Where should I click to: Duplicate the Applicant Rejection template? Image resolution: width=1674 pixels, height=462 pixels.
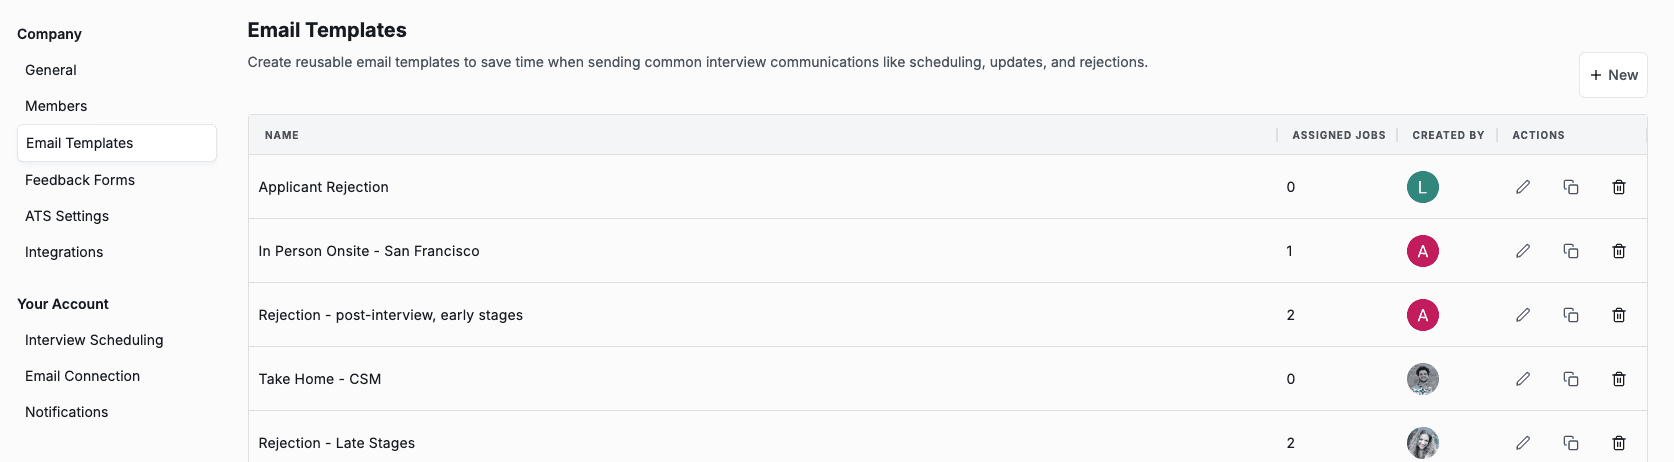click(1571, 187)
